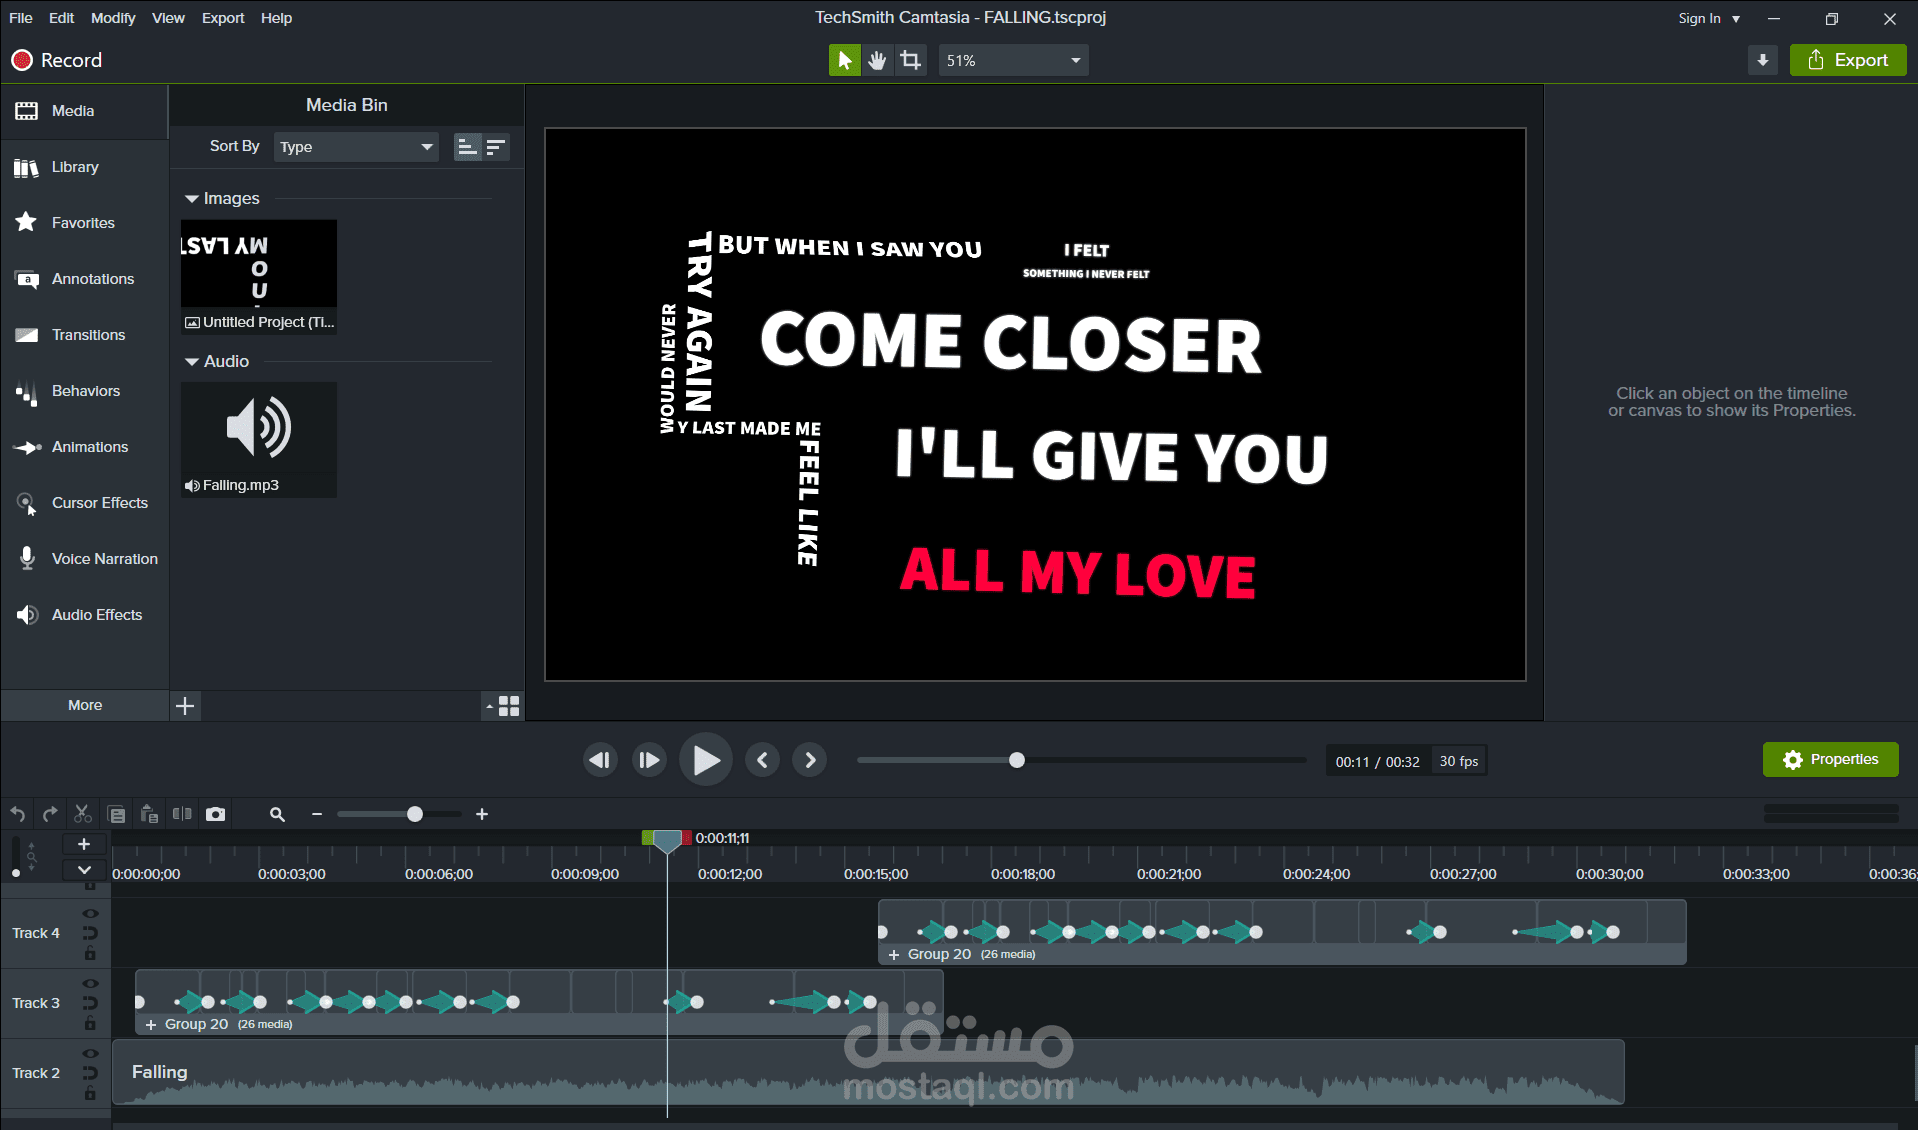1918x1130 pixels.
Task: Open the File menu
Action: [21, 18]
